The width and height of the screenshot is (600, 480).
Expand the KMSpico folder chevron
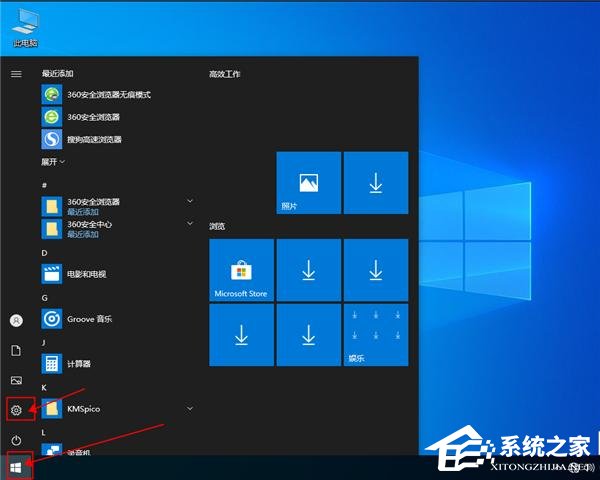[190, 408]
